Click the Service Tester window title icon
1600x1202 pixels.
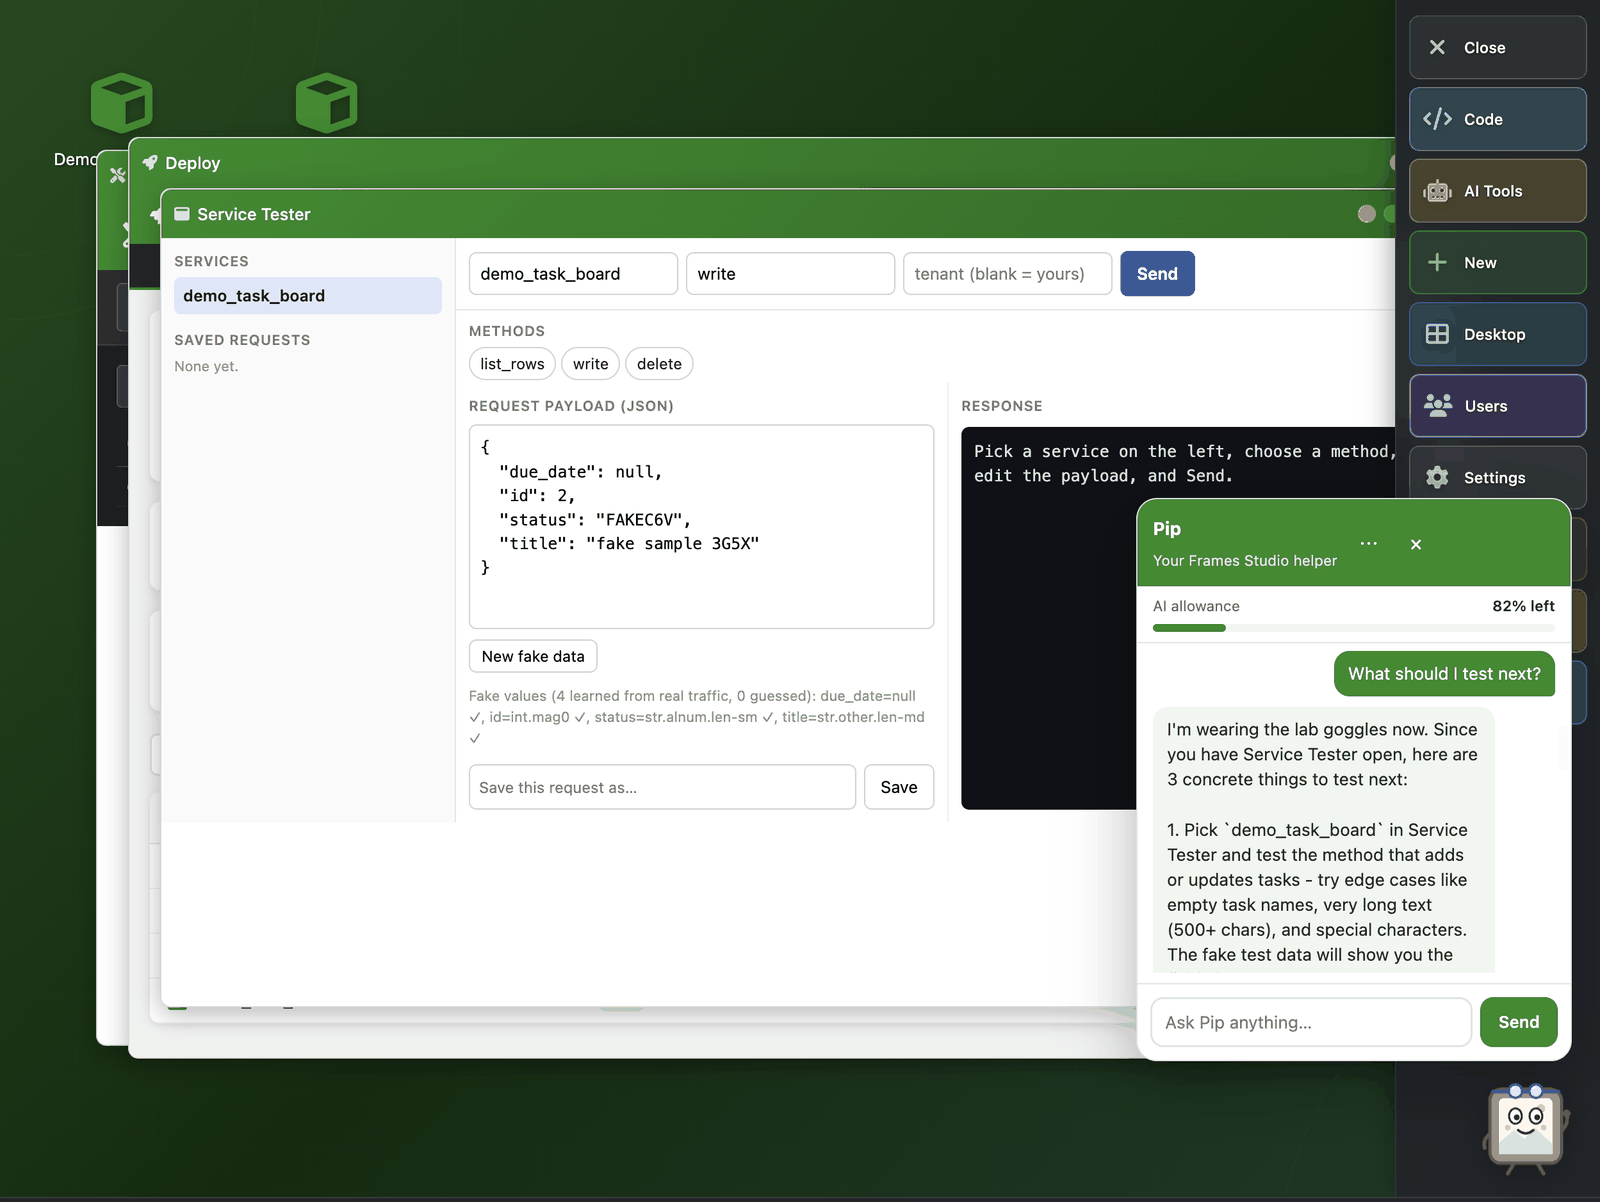(x=182, y=214)
